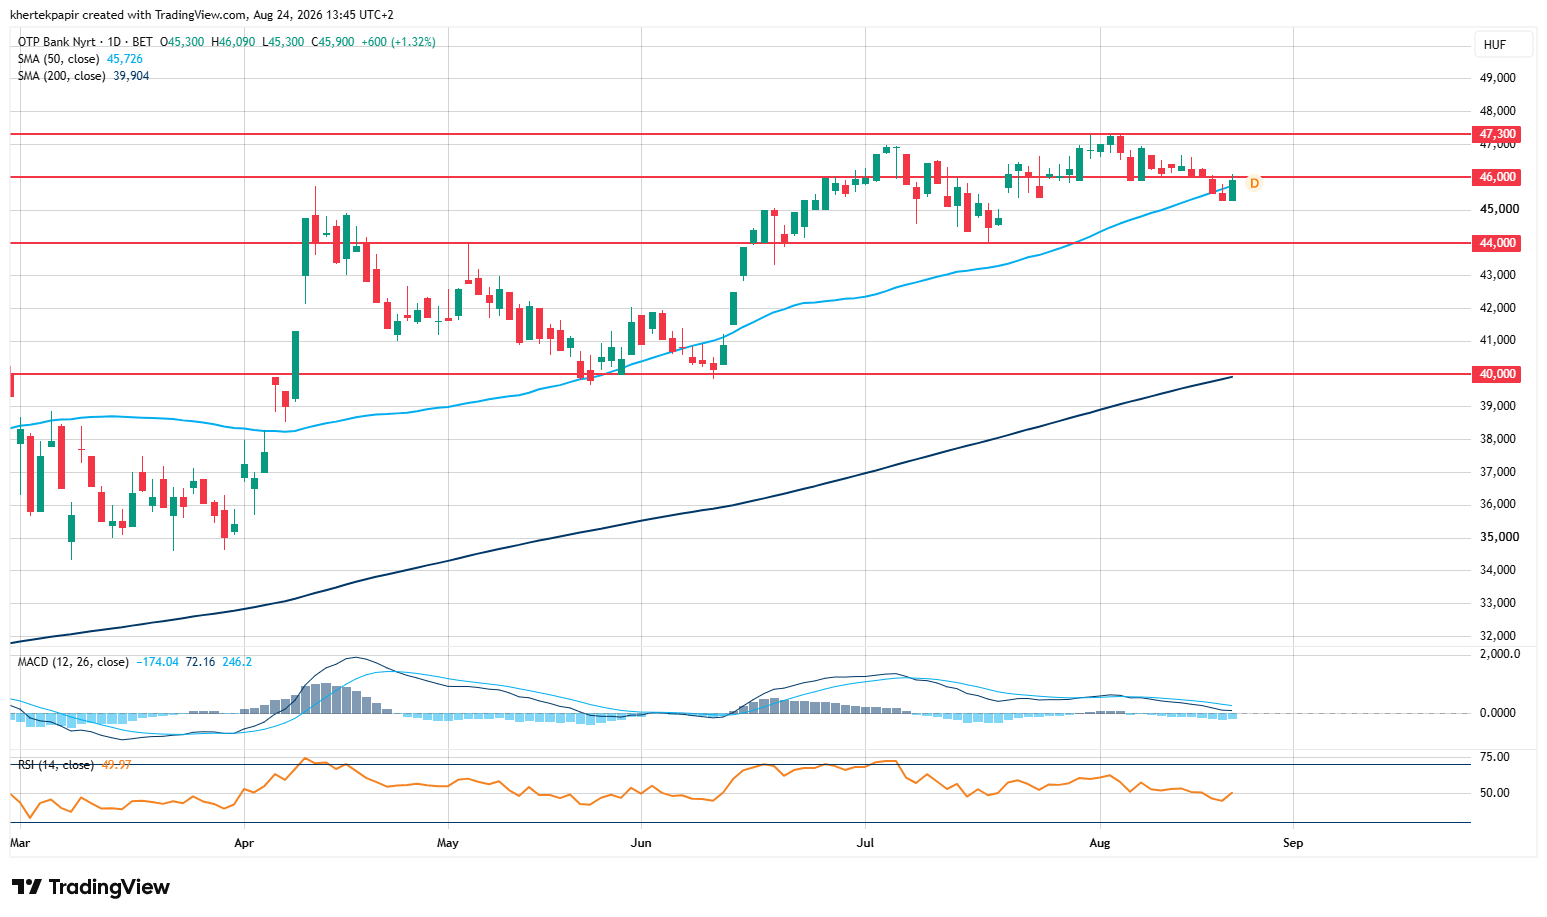This screenshot has width=1547, height=917.
Task: Click the 42,000 price axis label
Action: (x=1498, y=308)
